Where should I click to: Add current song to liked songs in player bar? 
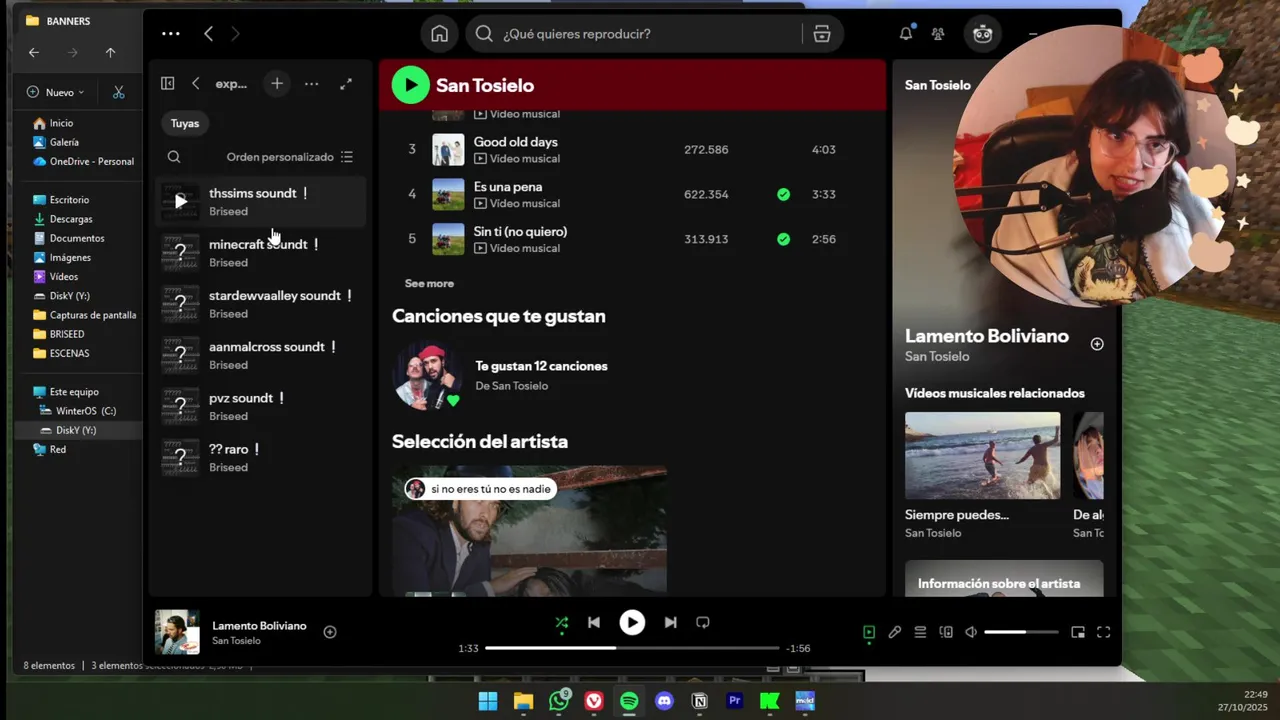tap(330, 632)
